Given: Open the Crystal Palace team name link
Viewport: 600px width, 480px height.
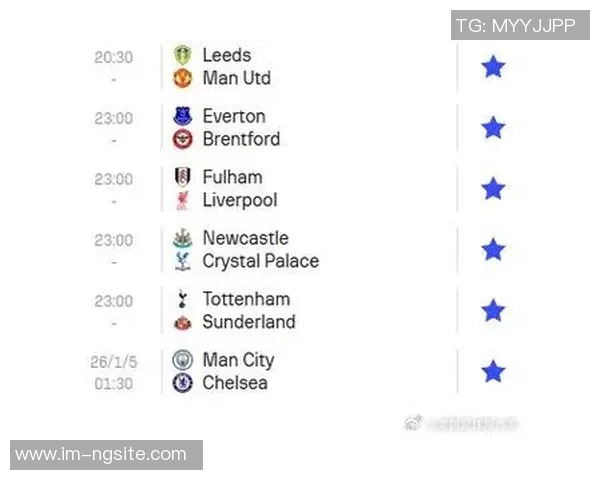Looking at the screenshot, I should [x=260, y=261].
